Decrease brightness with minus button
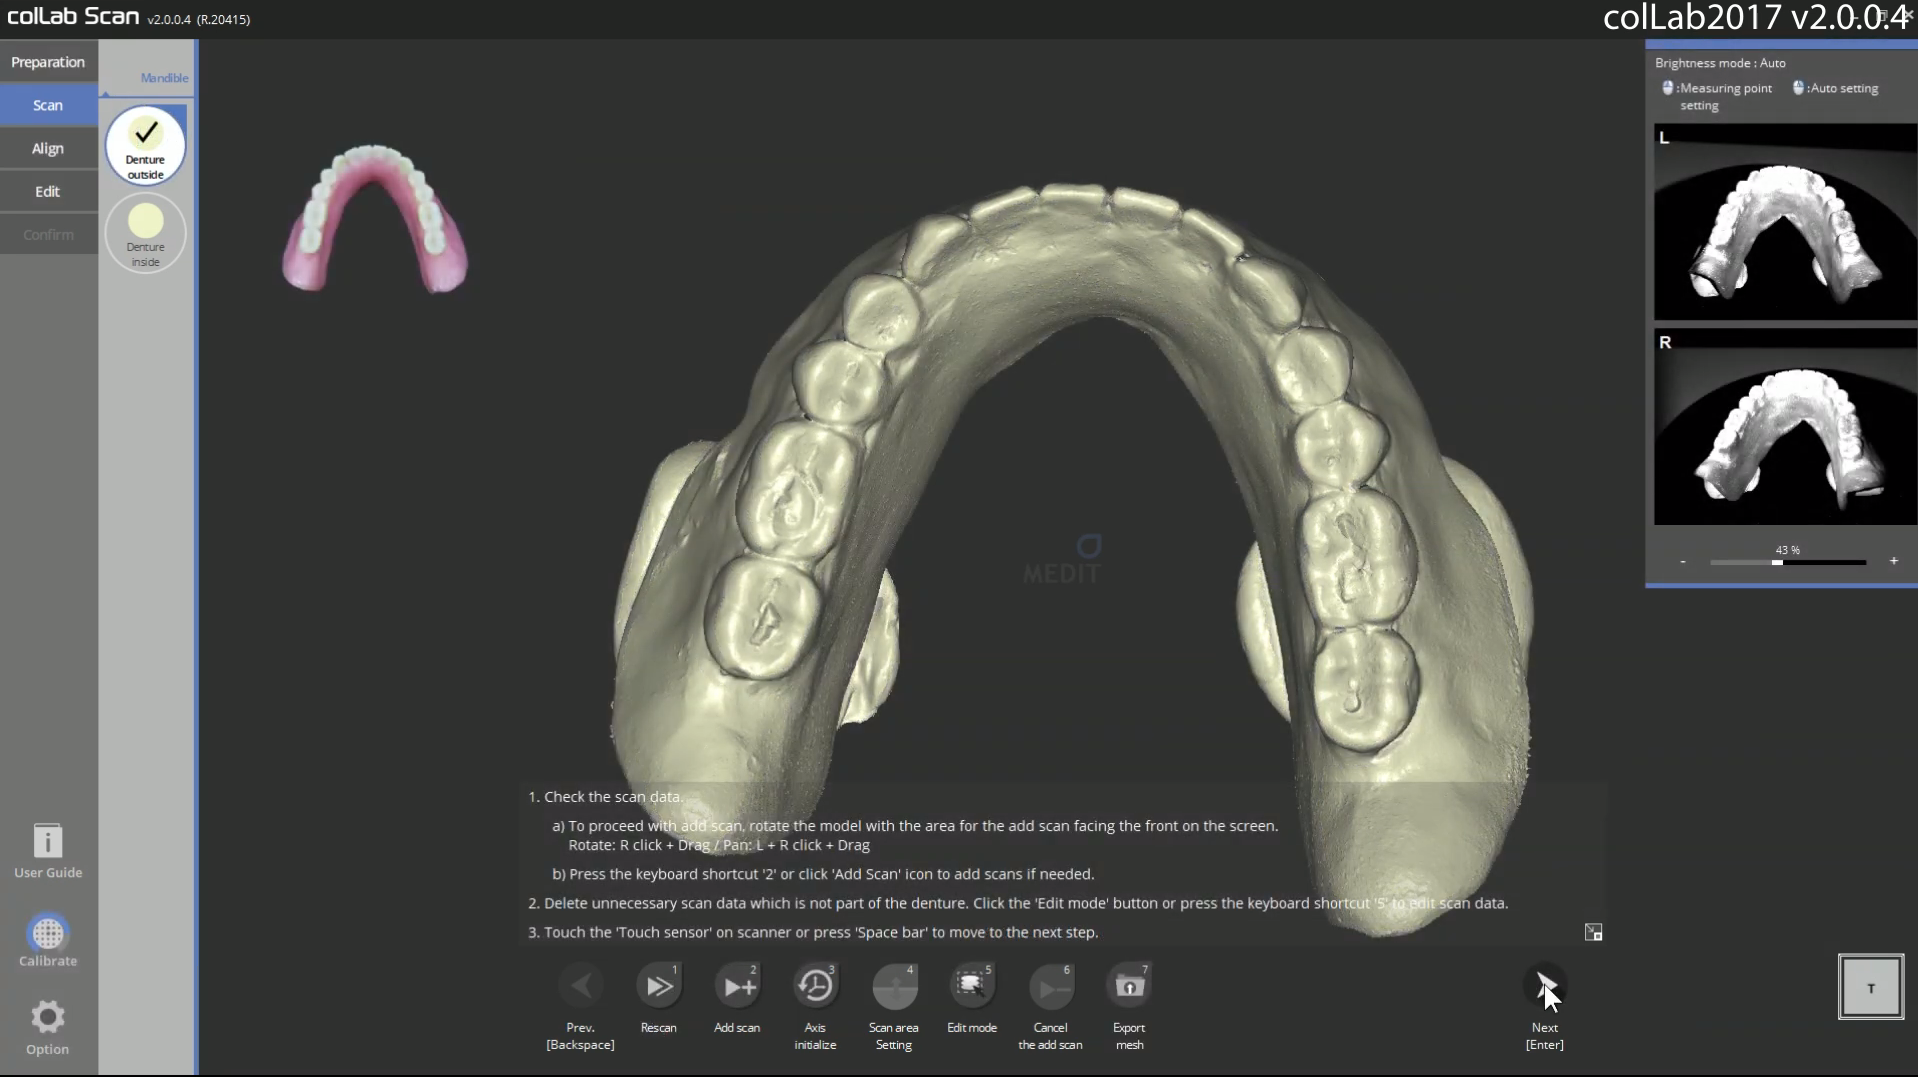Viewport: 1918px width, 1077px height. click(1683, 561)
